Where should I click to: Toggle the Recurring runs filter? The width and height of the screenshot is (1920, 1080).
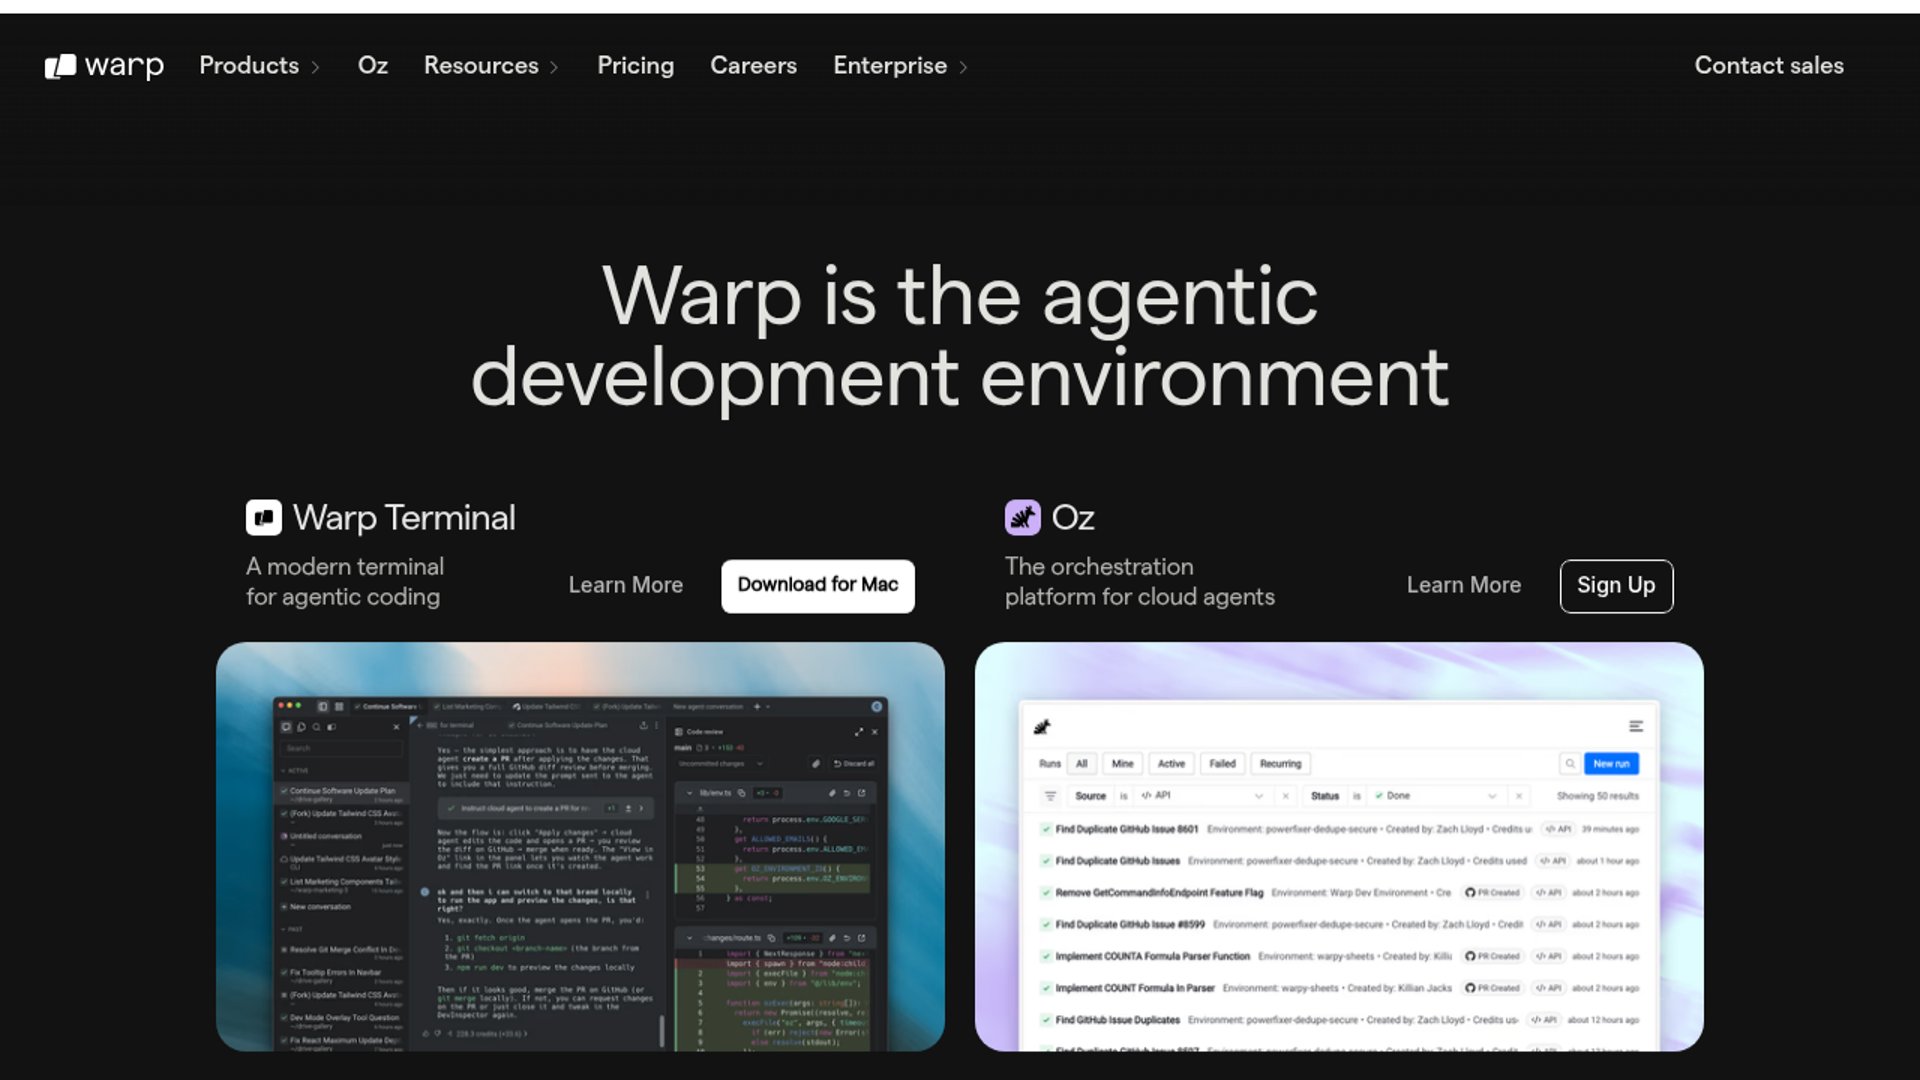click(x=1281, y=764)
